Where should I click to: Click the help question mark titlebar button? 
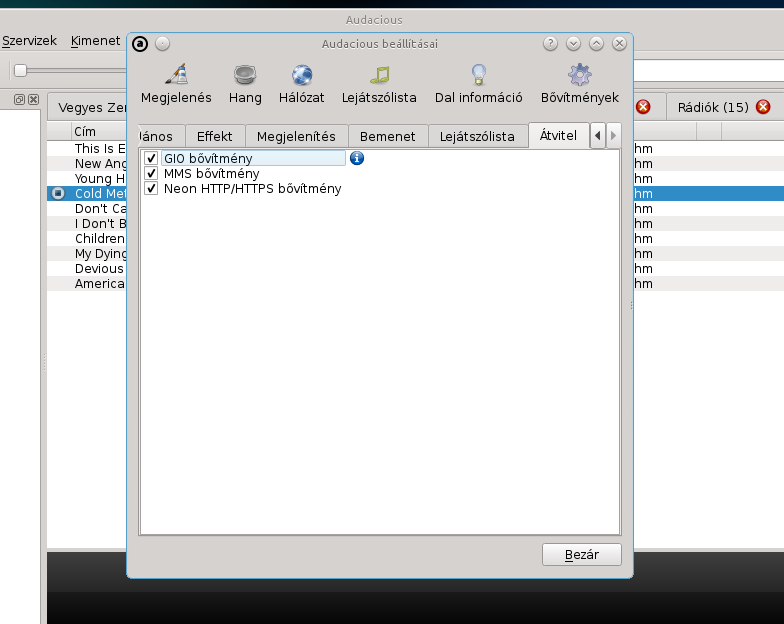(x=550, y=44)
